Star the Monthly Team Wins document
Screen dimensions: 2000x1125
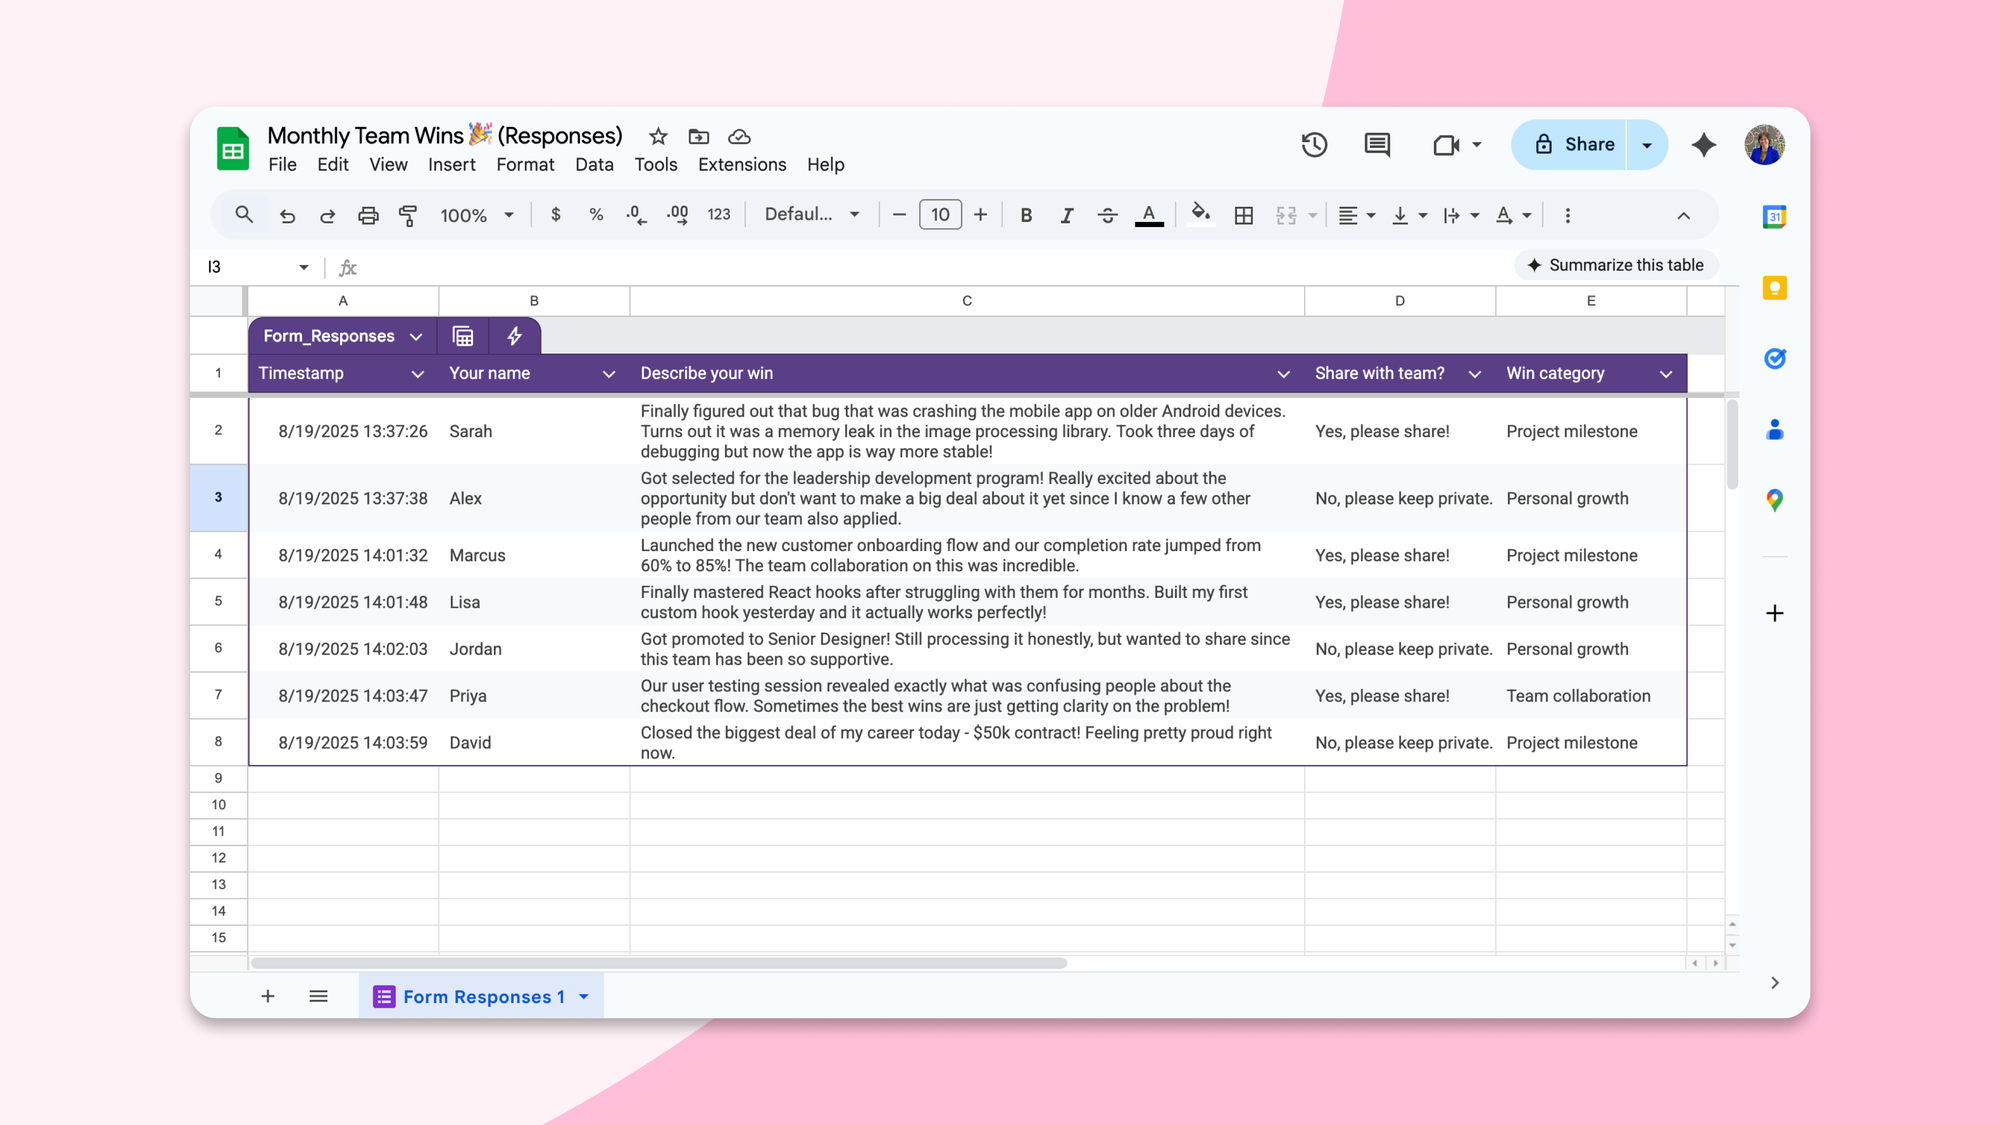click(x=658, y=136)
